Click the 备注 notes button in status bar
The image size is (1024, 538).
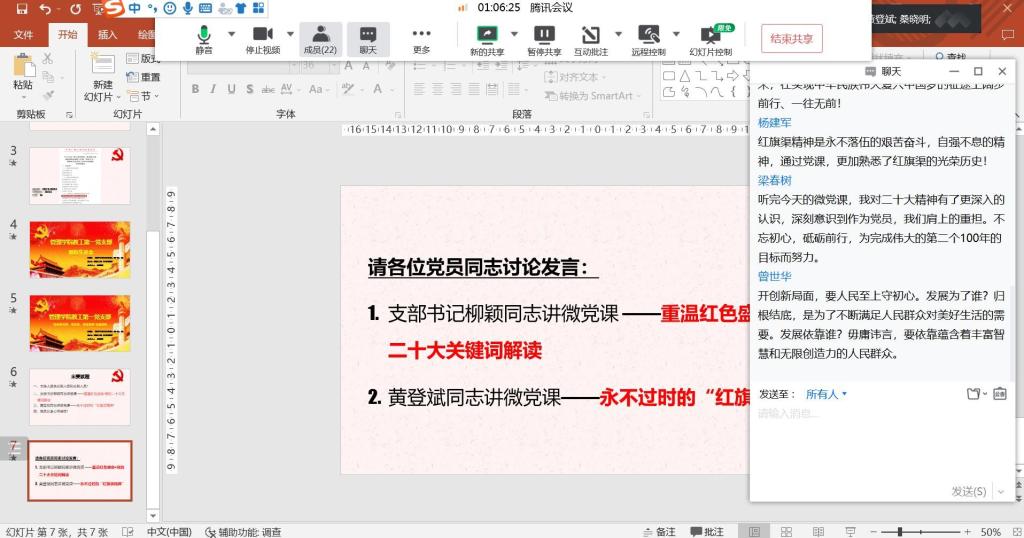click(659, 532)
